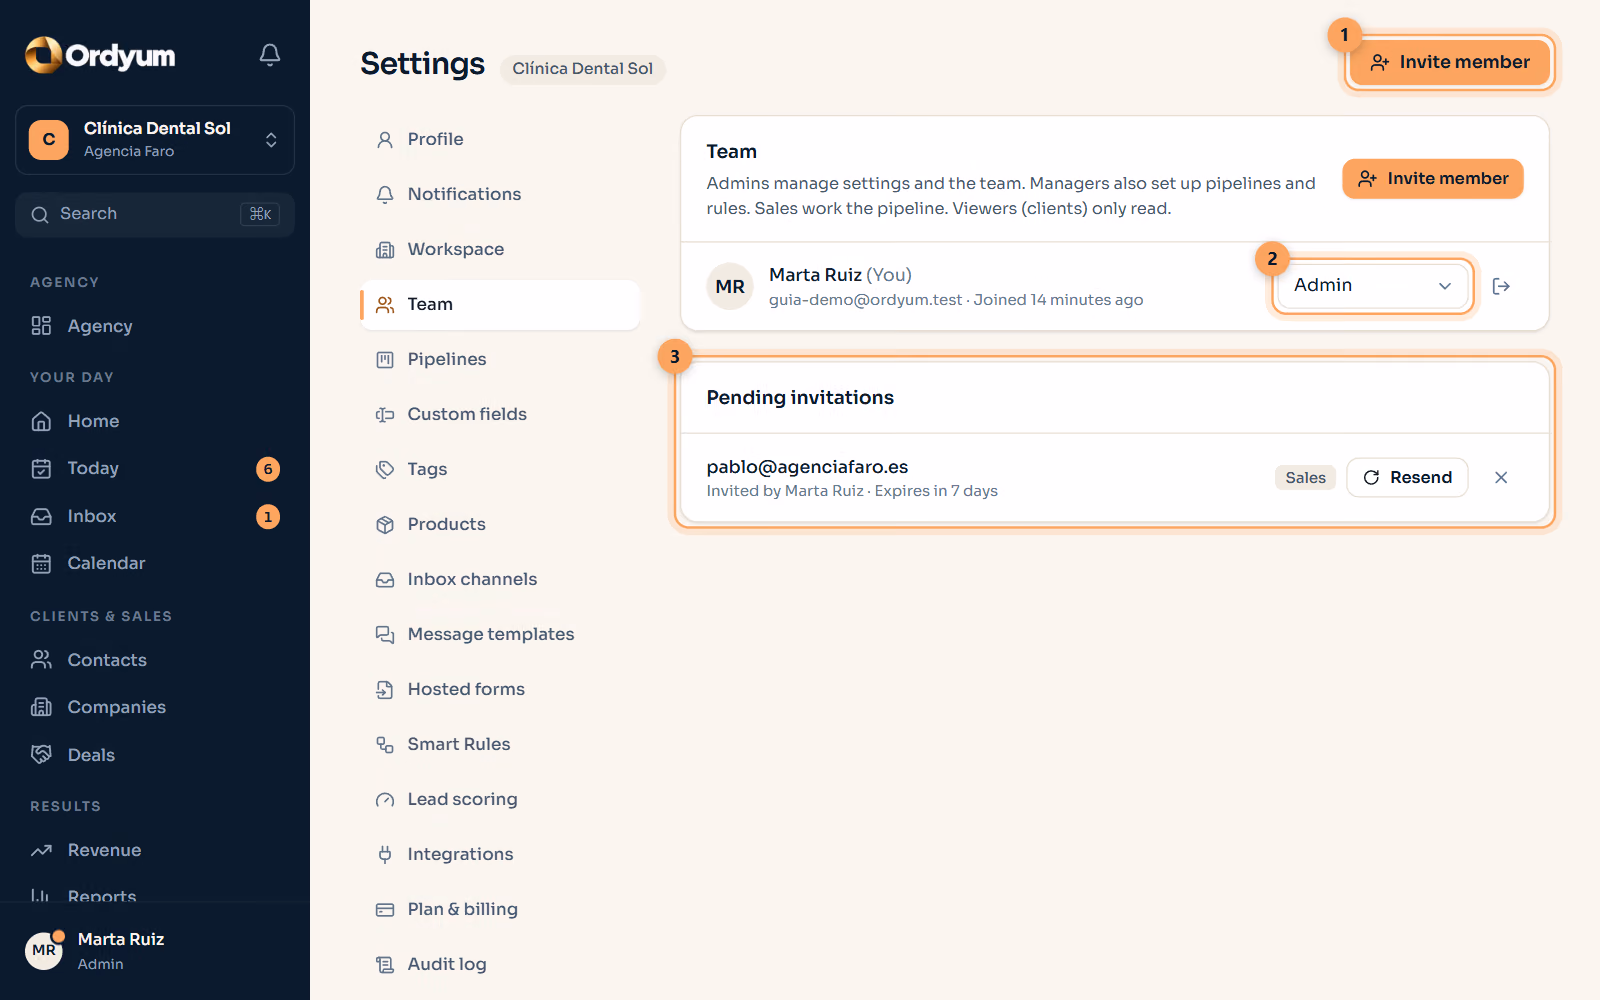1600x1000 pixels.
Task: Open Inbox in the left sidebar
Action: pos(155,516)
